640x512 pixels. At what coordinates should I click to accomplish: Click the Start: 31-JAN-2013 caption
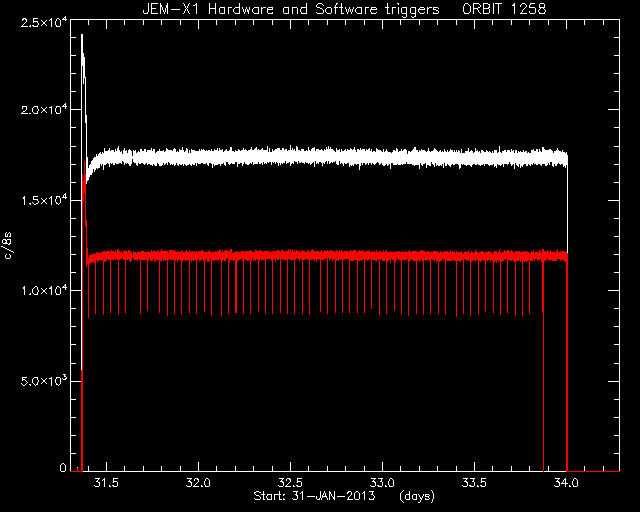(314, 496)
